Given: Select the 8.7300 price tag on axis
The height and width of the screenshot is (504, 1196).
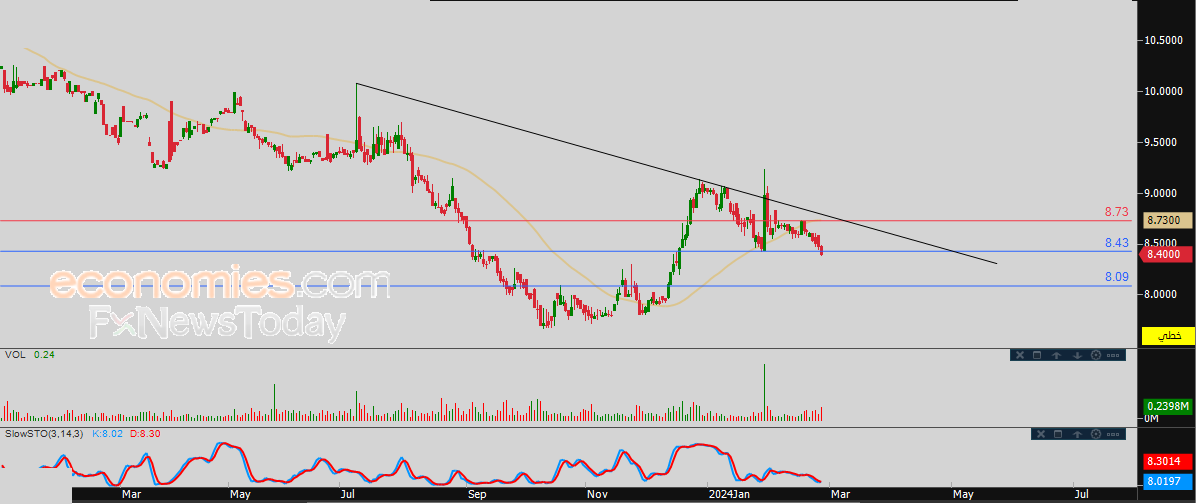Looking at the screenshot, I should (1168, 220).
